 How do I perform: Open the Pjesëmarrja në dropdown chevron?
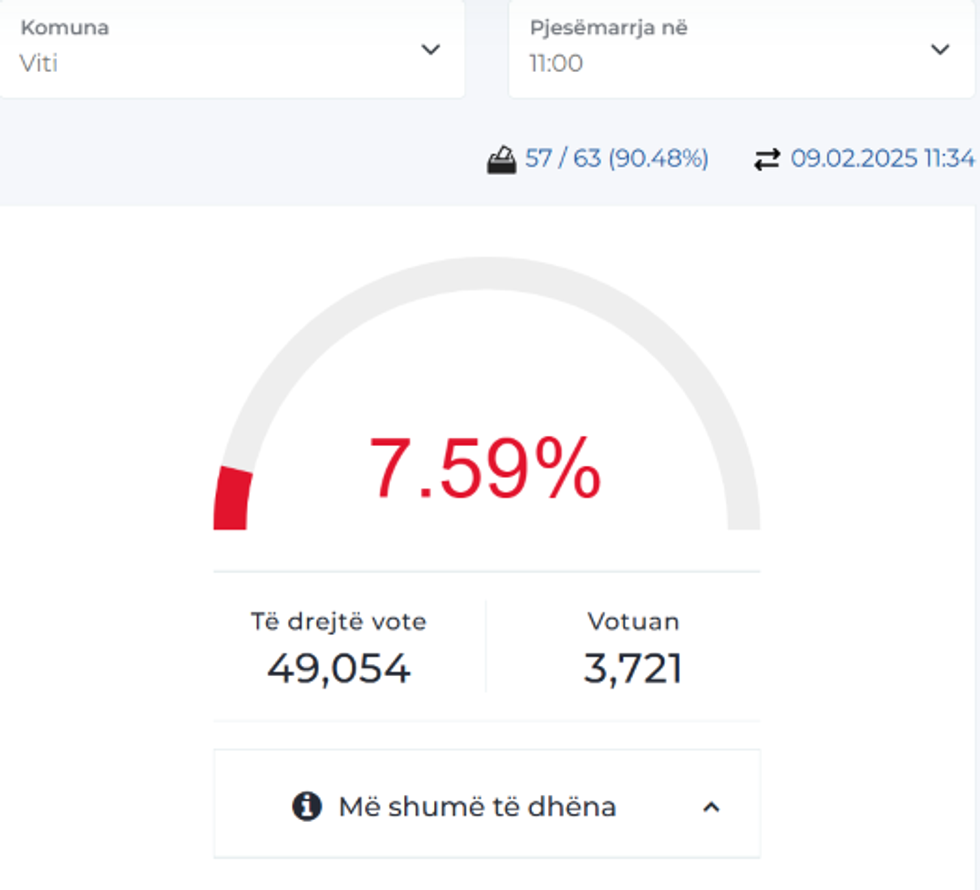pyautogui.click(x=939, y=50)
